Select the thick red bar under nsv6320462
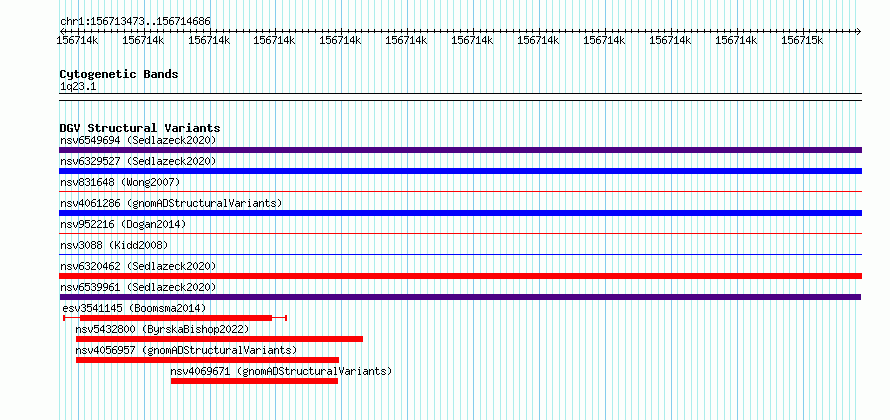 (460, 276)
